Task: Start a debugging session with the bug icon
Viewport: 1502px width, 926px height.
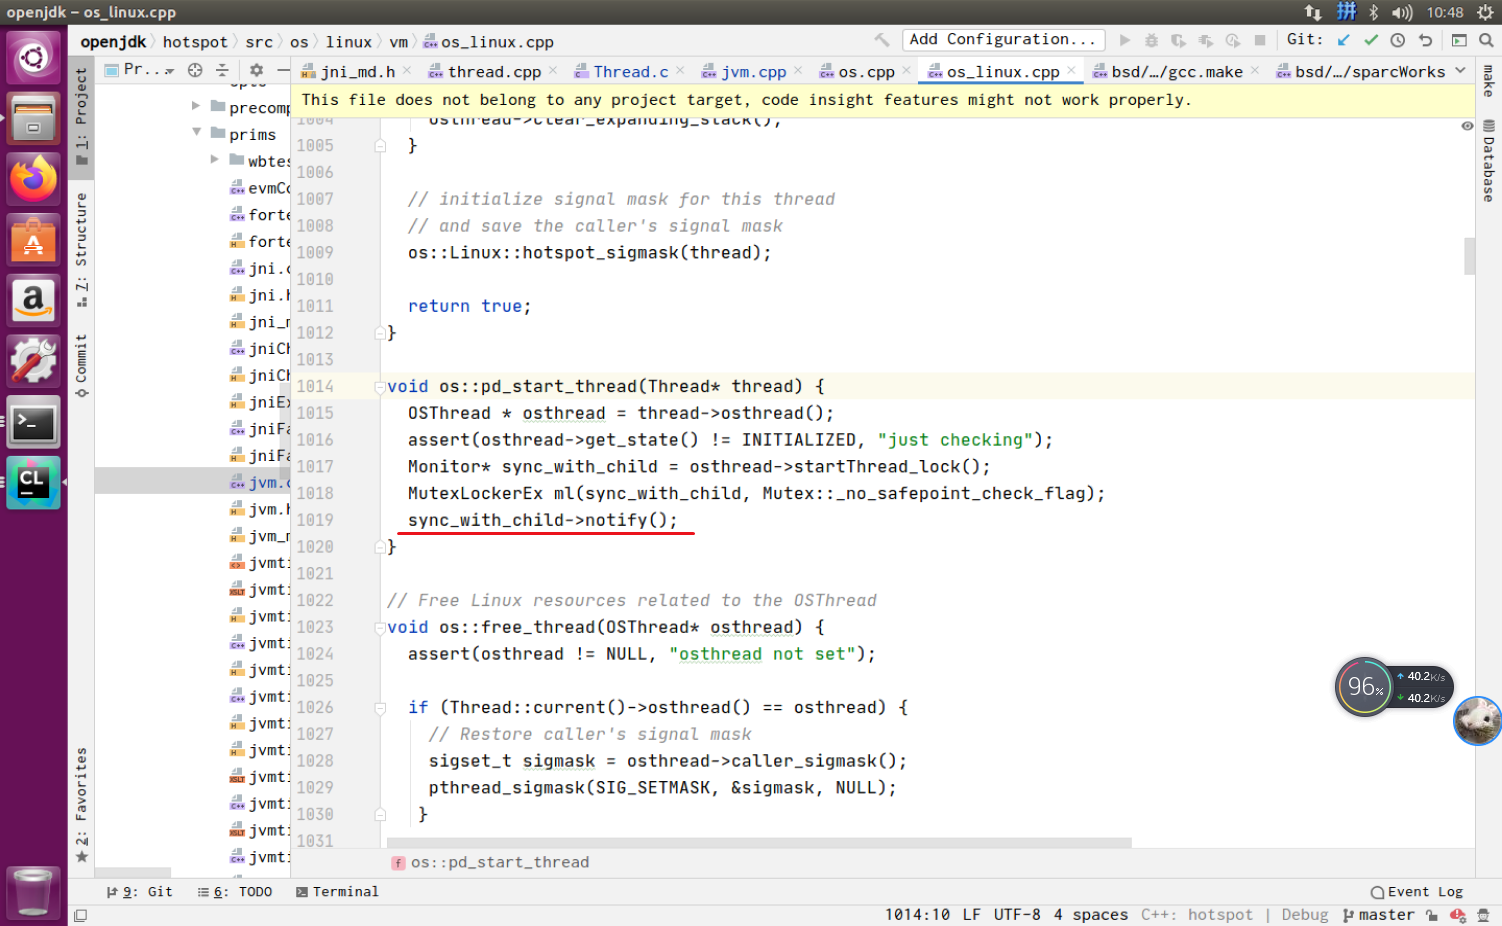Action: point(1152,39)
